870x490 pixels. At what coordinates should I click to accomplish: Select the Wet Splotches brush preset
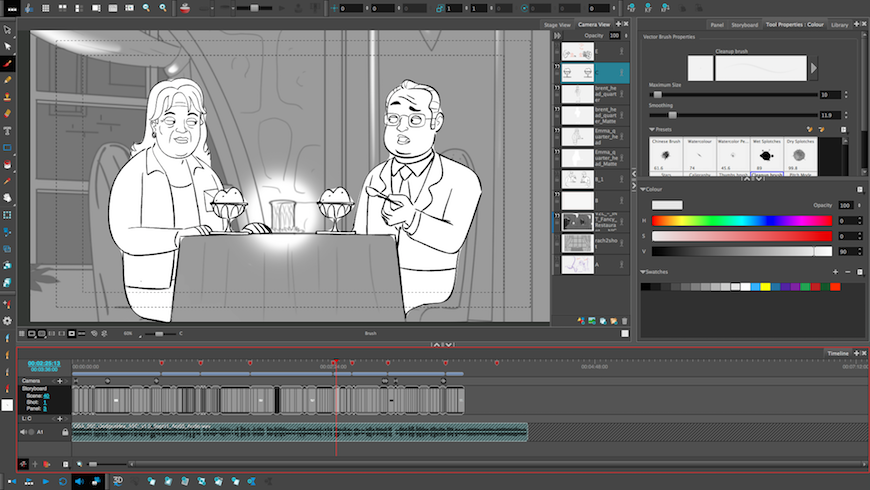766,155
